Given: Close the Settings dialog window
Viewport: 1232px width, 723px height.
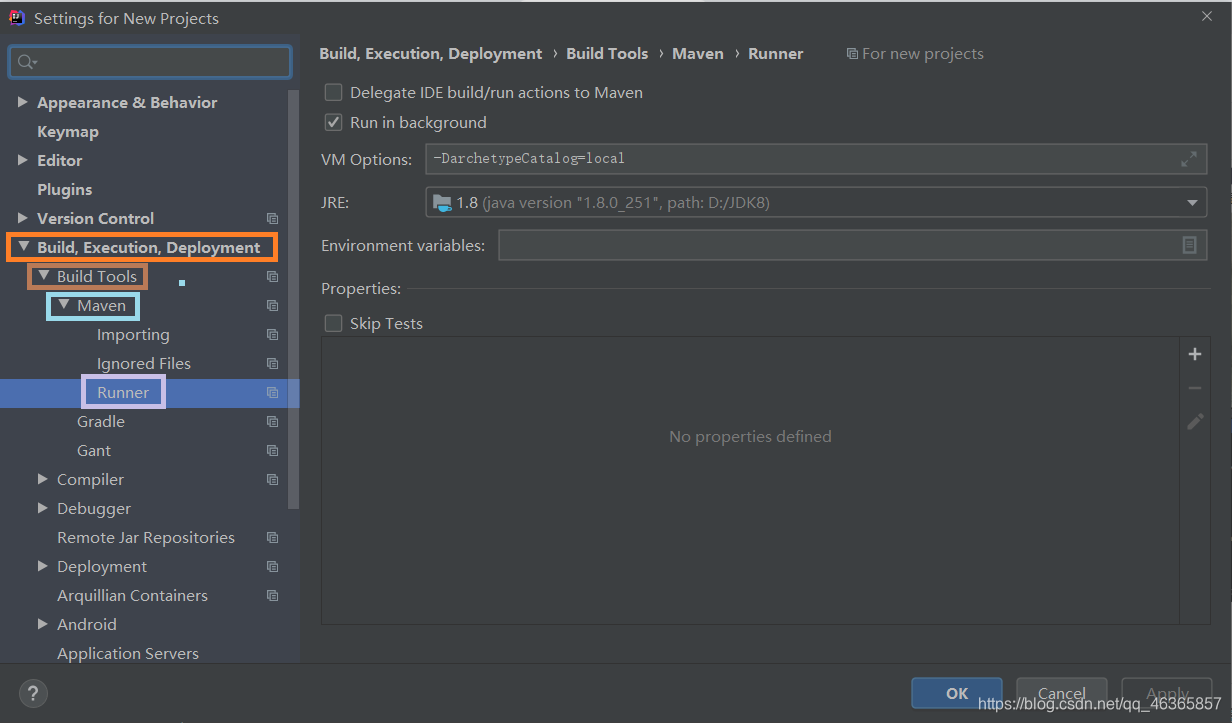Looking at the screenshot, I should tap(1207, 15).
